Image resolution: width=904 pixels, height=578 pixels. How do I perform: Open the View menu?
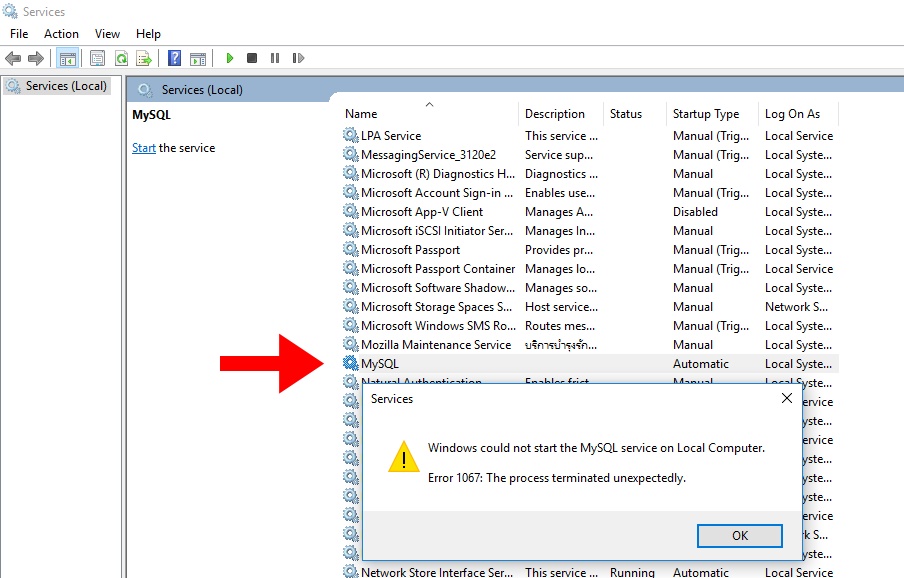point(107,34)
